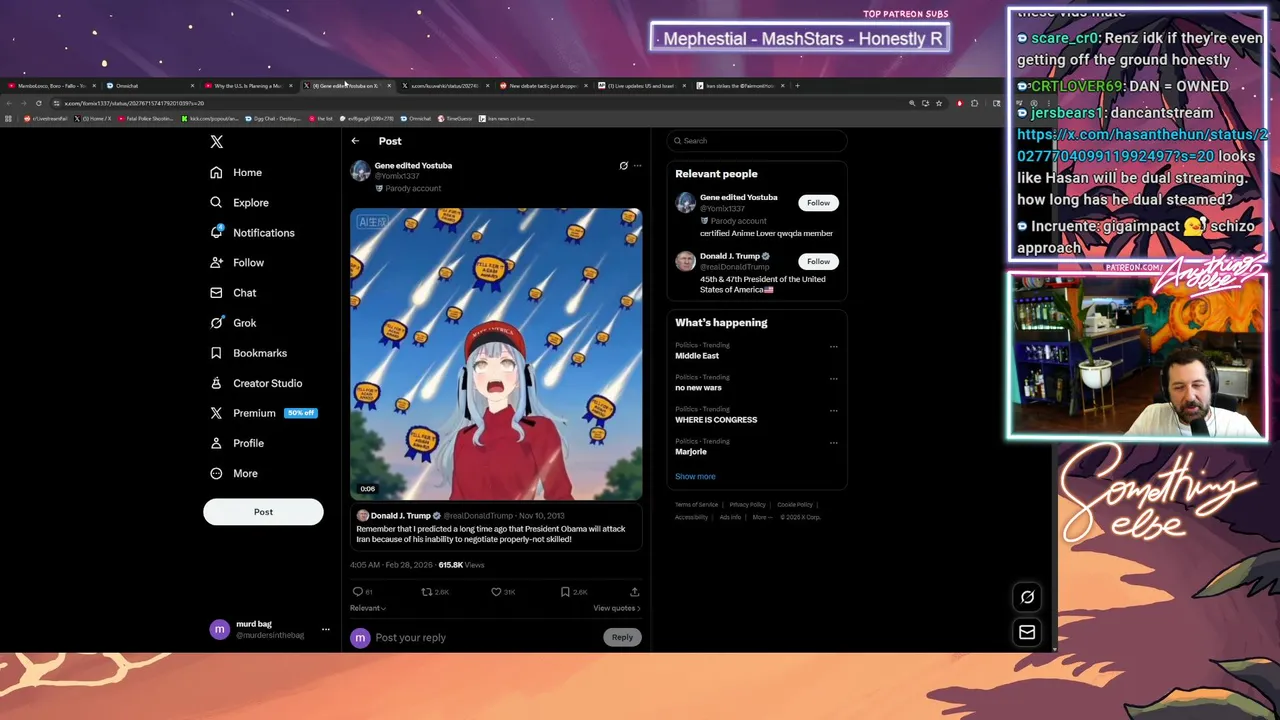1280x720 pixels.
Task: Click the 50% off Premium badge
Action: click(301, 413)
